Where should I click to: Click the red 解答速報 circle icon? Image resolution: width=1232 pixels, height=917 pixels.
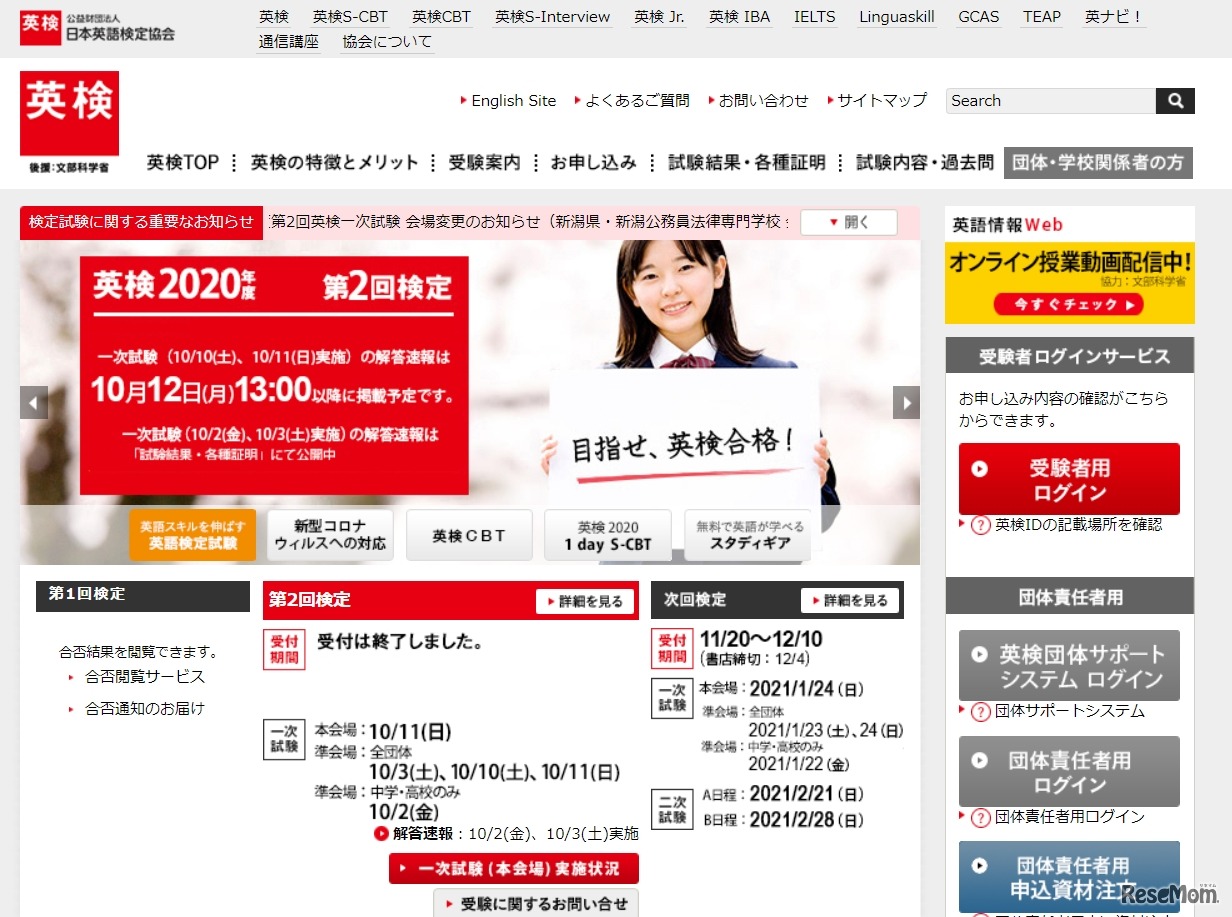(381, 833)
